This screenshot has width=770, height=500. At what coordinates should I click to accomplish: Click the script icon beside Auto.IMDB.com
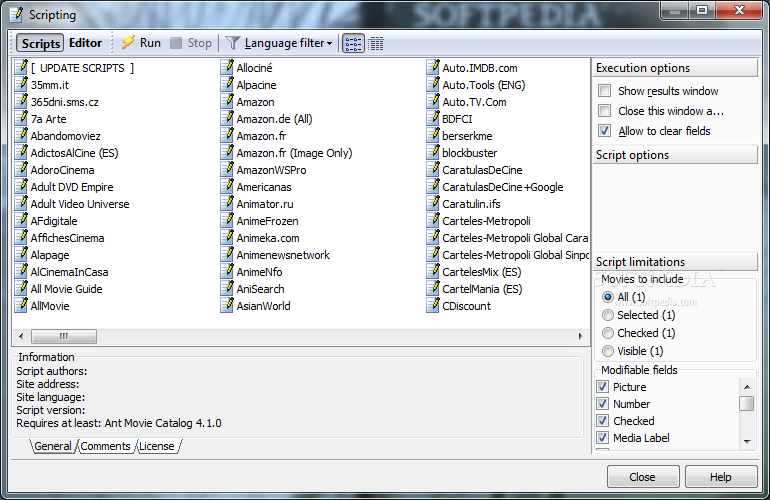pos(433,67)
